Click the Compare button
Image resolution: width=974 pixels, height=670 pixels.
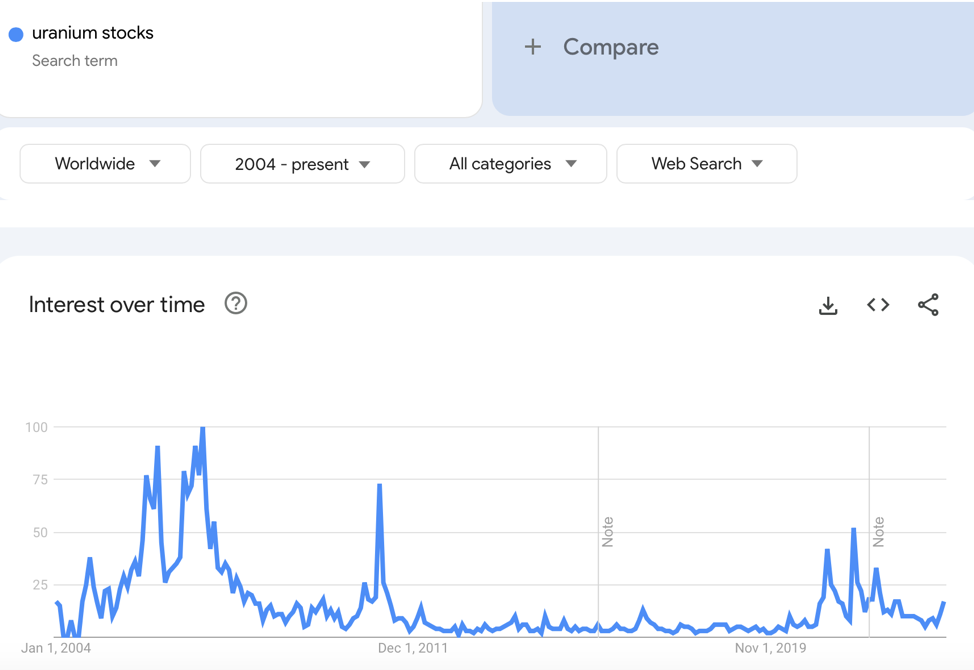(610, 47)
